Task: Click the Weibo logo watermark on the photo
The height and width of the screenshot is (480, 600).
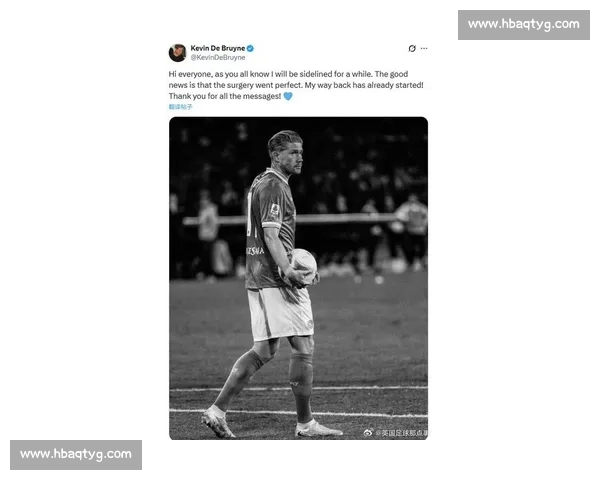Action: [x=367, y=432]
